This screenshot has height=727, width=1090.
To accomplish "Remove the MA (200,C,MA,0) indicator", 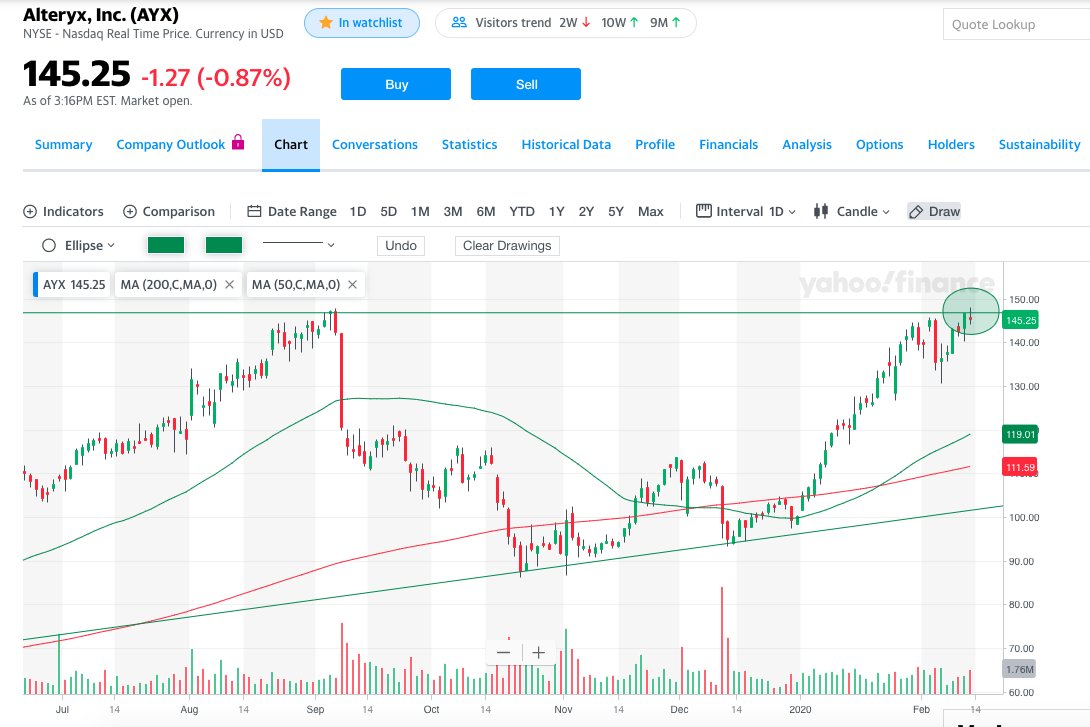I will click(229, 284).
